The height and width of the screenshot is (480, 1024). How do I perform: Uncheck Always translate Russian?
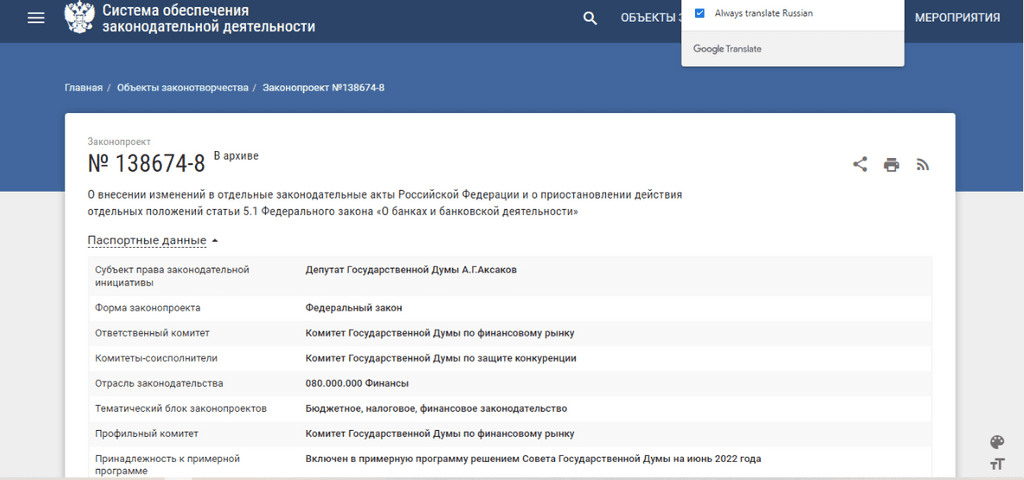[x=699, y=13]
